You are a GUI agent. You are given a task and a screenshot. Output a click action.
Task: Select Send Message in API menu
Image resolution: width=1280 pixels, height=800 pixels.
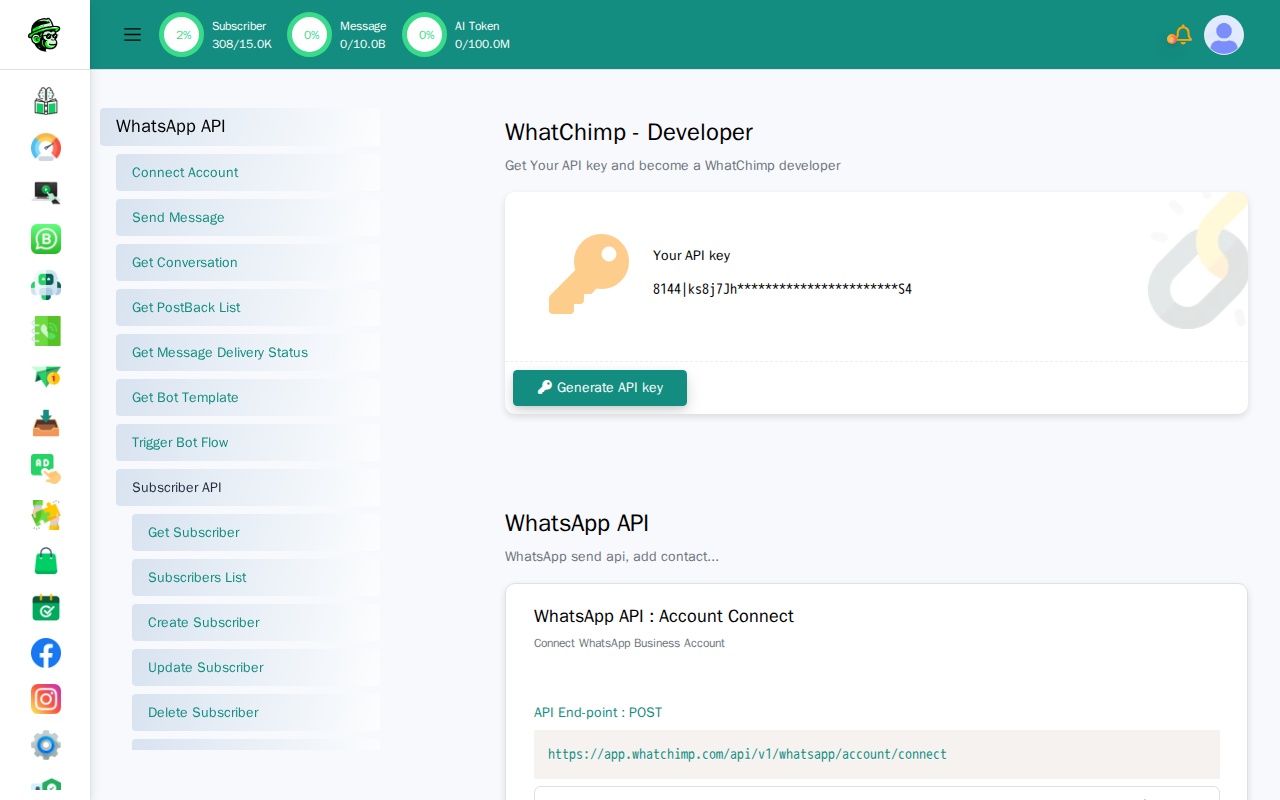[x=248, y=218]
